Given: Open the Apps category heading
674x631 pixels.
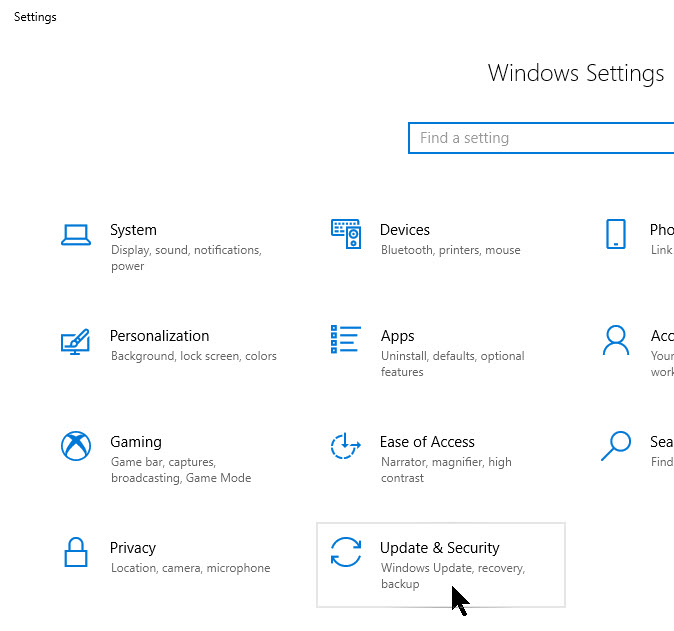Looking at the screenshot, I should point(397,336).
